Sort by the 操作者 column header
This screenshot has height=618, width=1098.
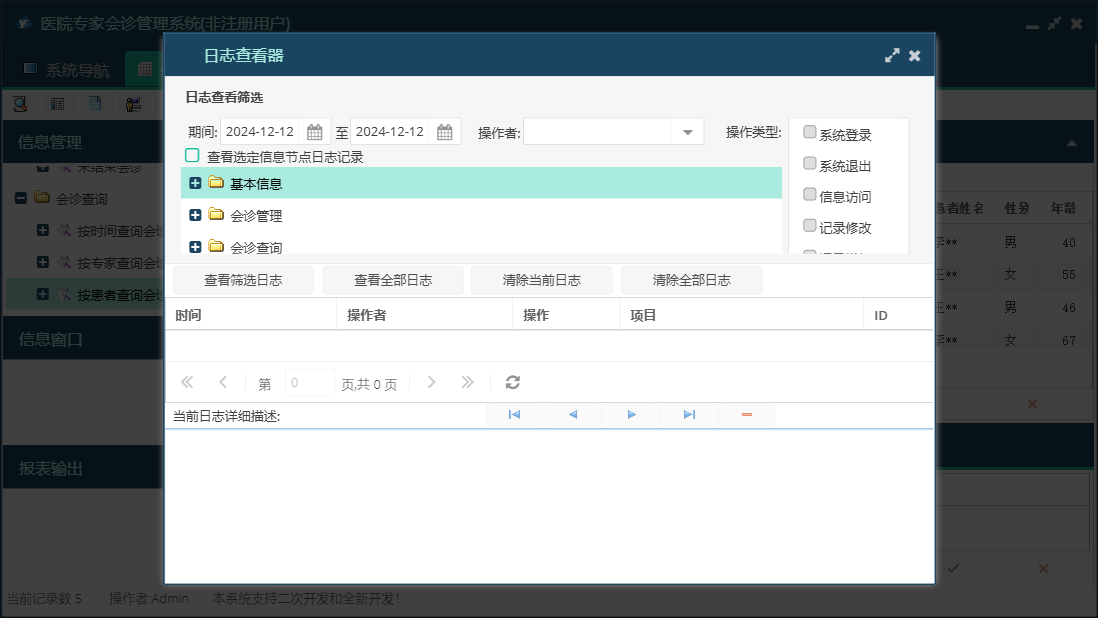tap(367, 315)
